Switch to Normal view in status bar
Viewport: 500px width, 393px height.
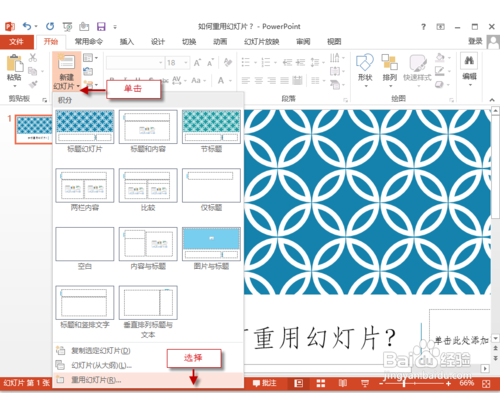(x=299, y=384)
